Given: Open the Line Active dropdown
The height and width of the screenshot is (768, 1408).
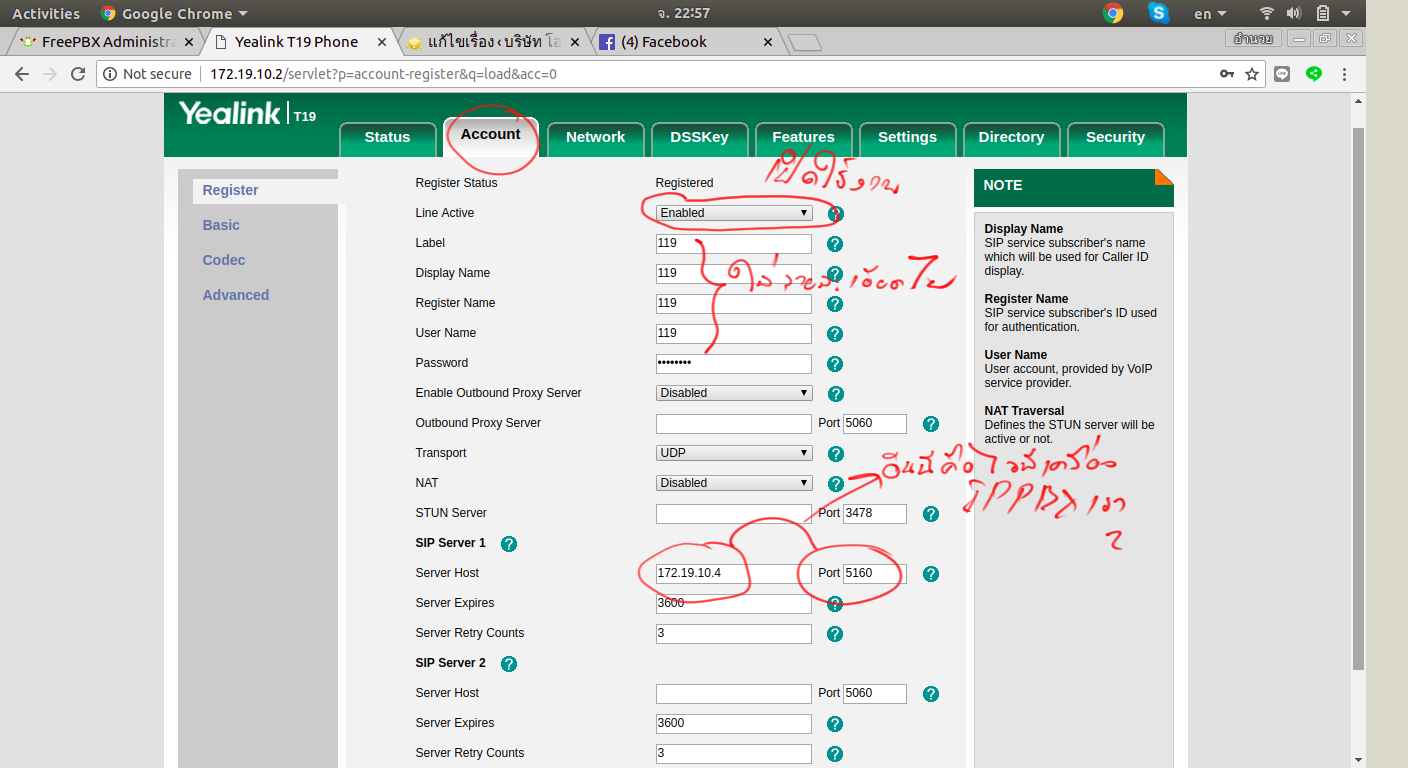Looking at the screenshot, I should (734, 213).
